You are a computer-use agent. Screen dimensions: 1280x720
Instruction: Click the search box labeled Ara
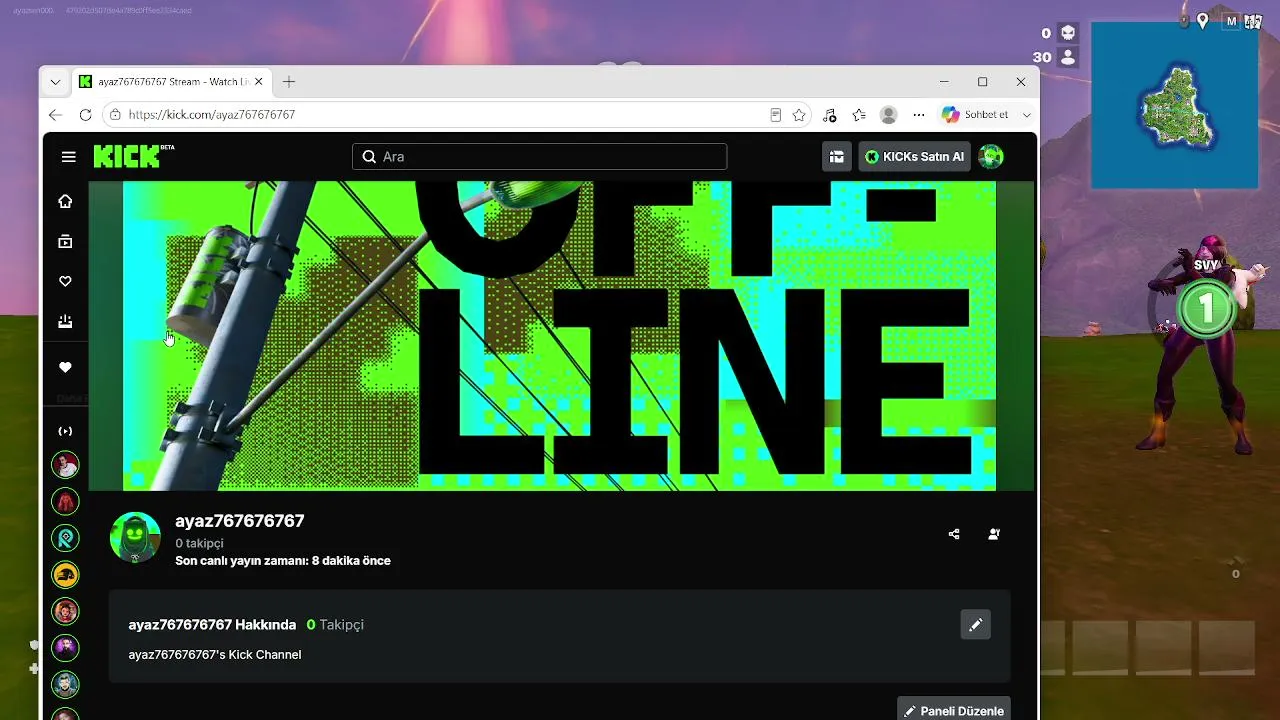pos(539,157)
